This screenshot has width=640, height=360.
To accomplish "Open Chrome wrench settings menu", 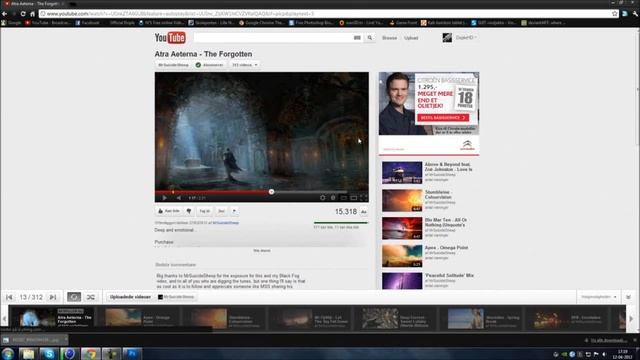I will click(635, 13).
